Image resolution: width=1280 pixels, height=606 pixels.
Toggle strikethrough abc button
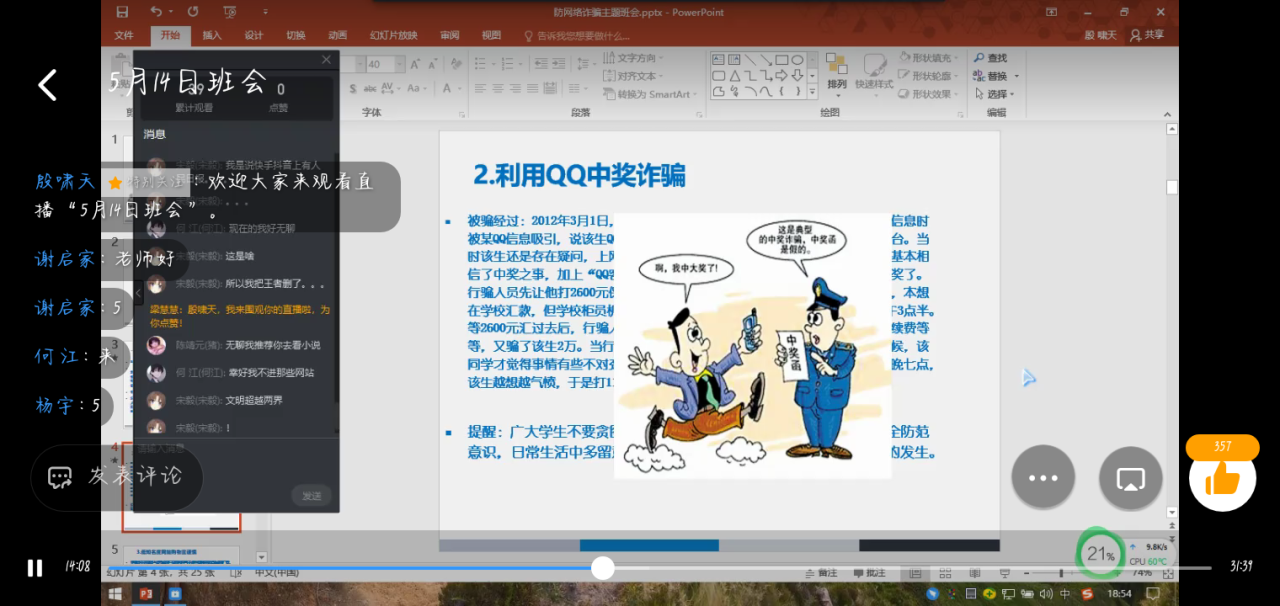pyautogui.click(x=370, y=88)
